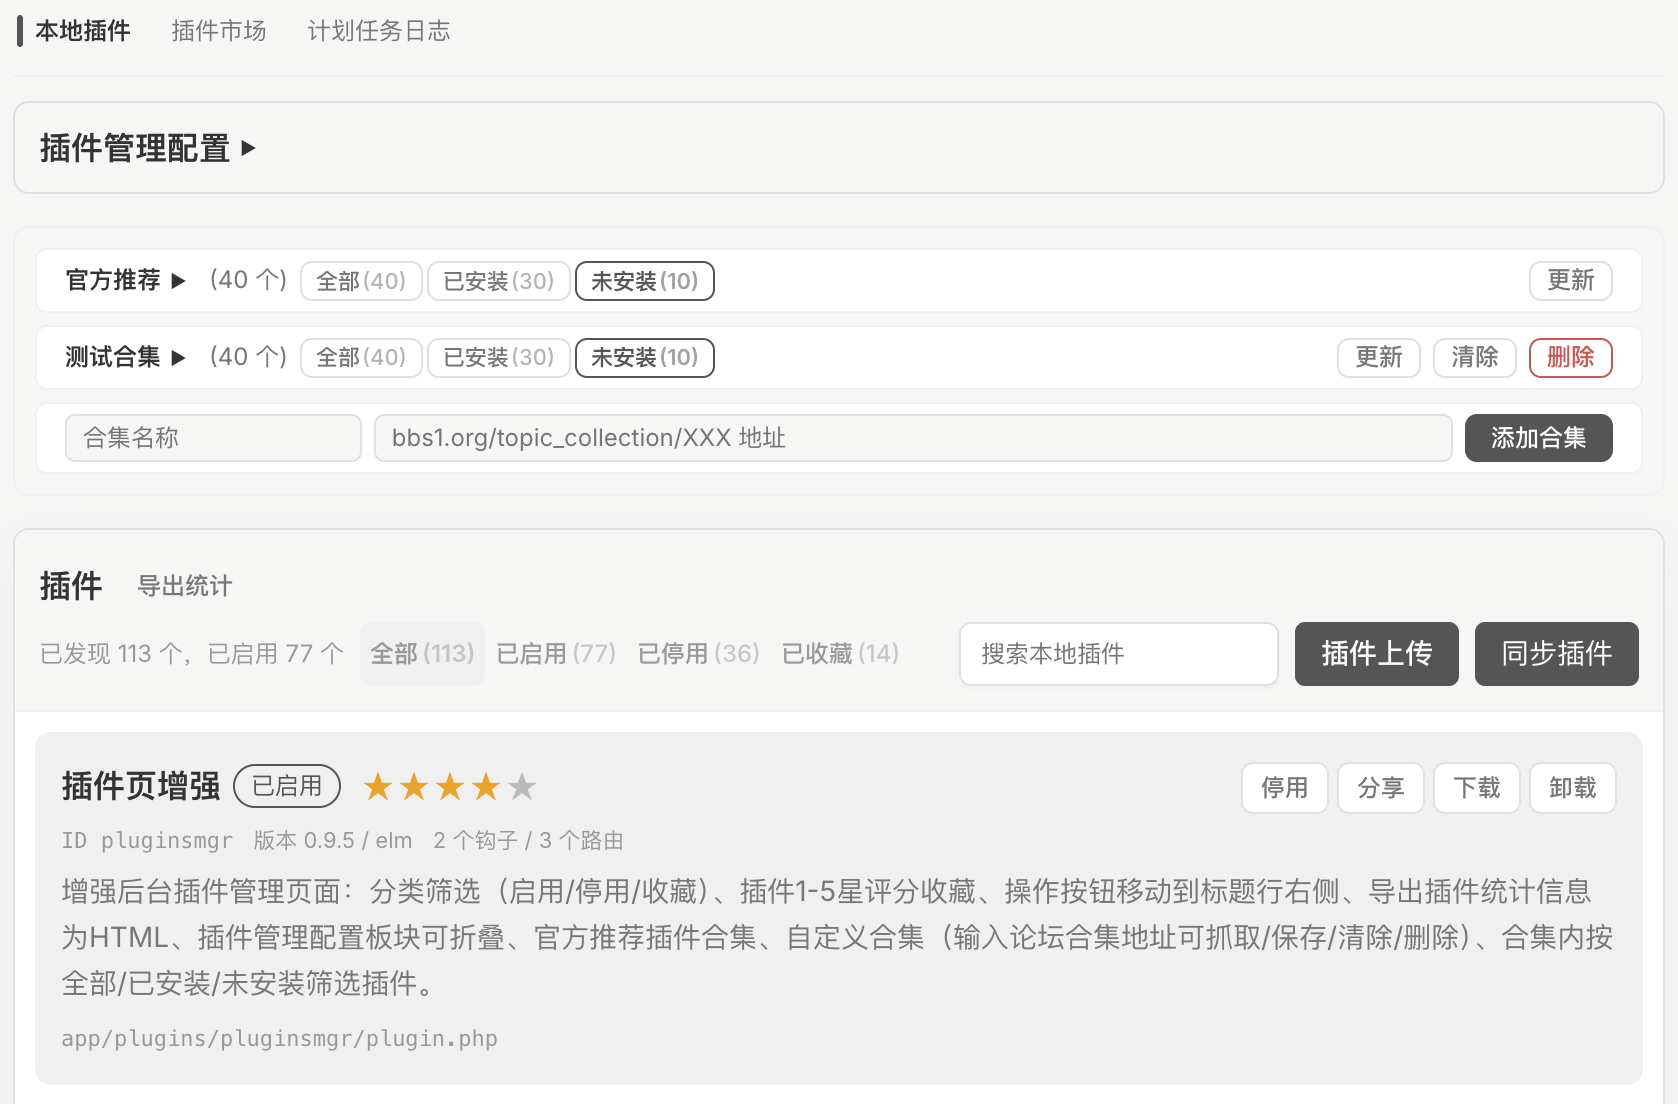The image size is (1678, 1104).
Task: Click 更新 button in 官方推荐 row
Action: 1570,280
